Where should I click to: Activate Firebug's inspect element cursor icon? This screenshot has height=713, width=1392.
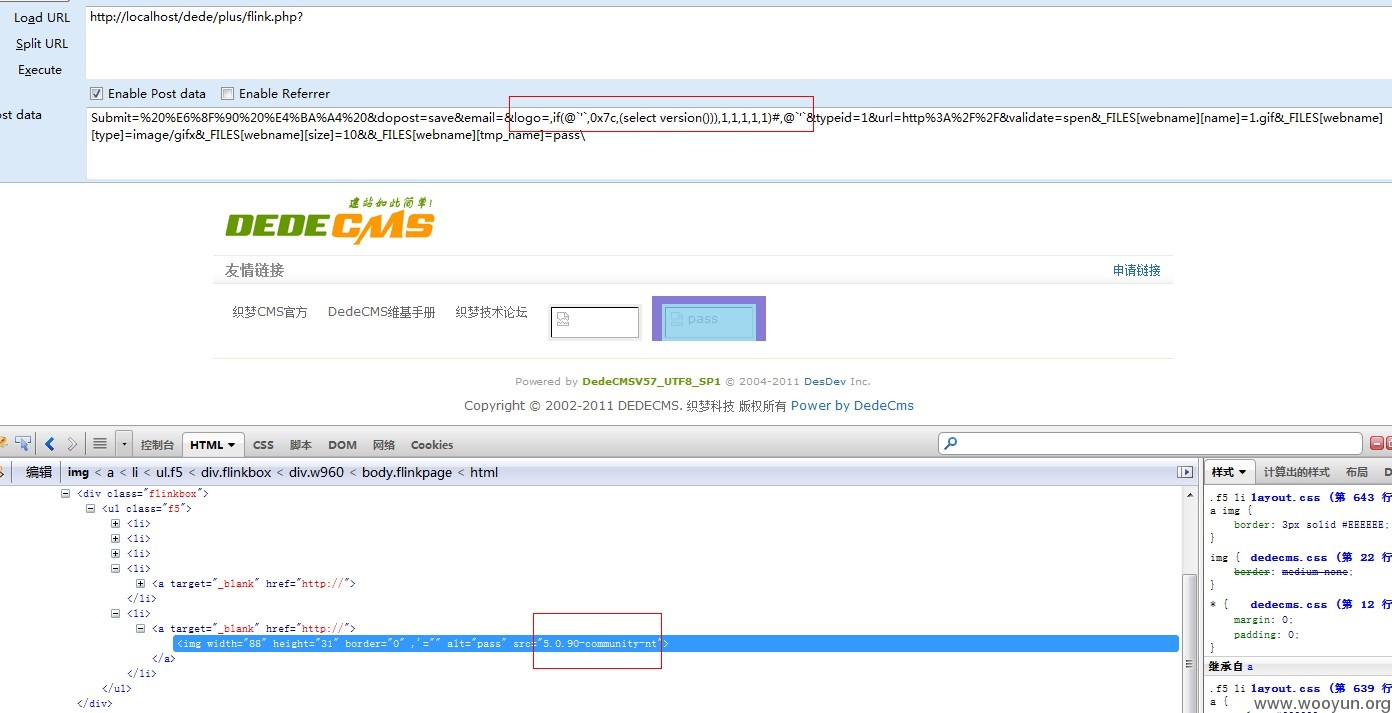pyautogui.click(x=22, y=443)
